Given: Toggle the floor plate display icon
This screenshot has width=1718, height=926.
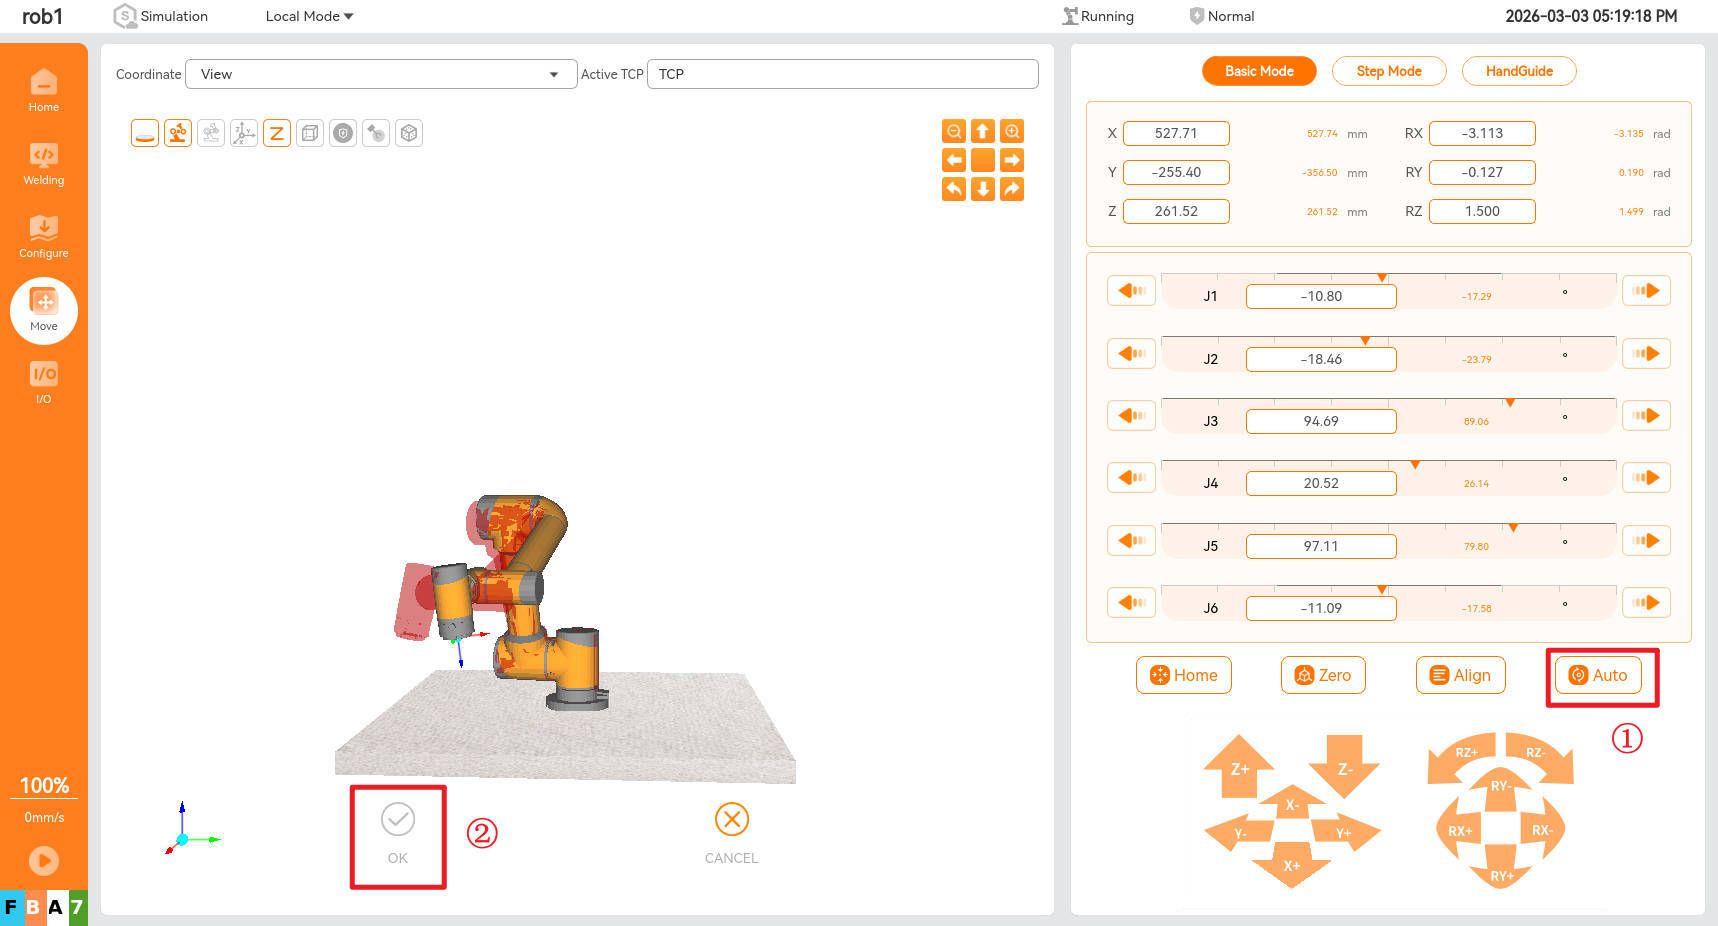Looking at the screenshot, I should click(145, 133).
